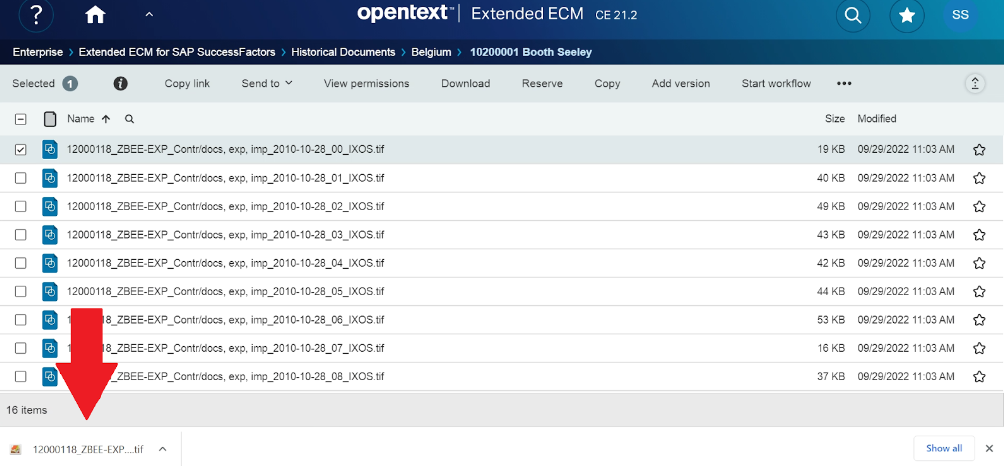Check the box for file ending 03_IXOS.tif
Image resolution: width=1006 pixels, height=466 pixels.
pos(21,234)
